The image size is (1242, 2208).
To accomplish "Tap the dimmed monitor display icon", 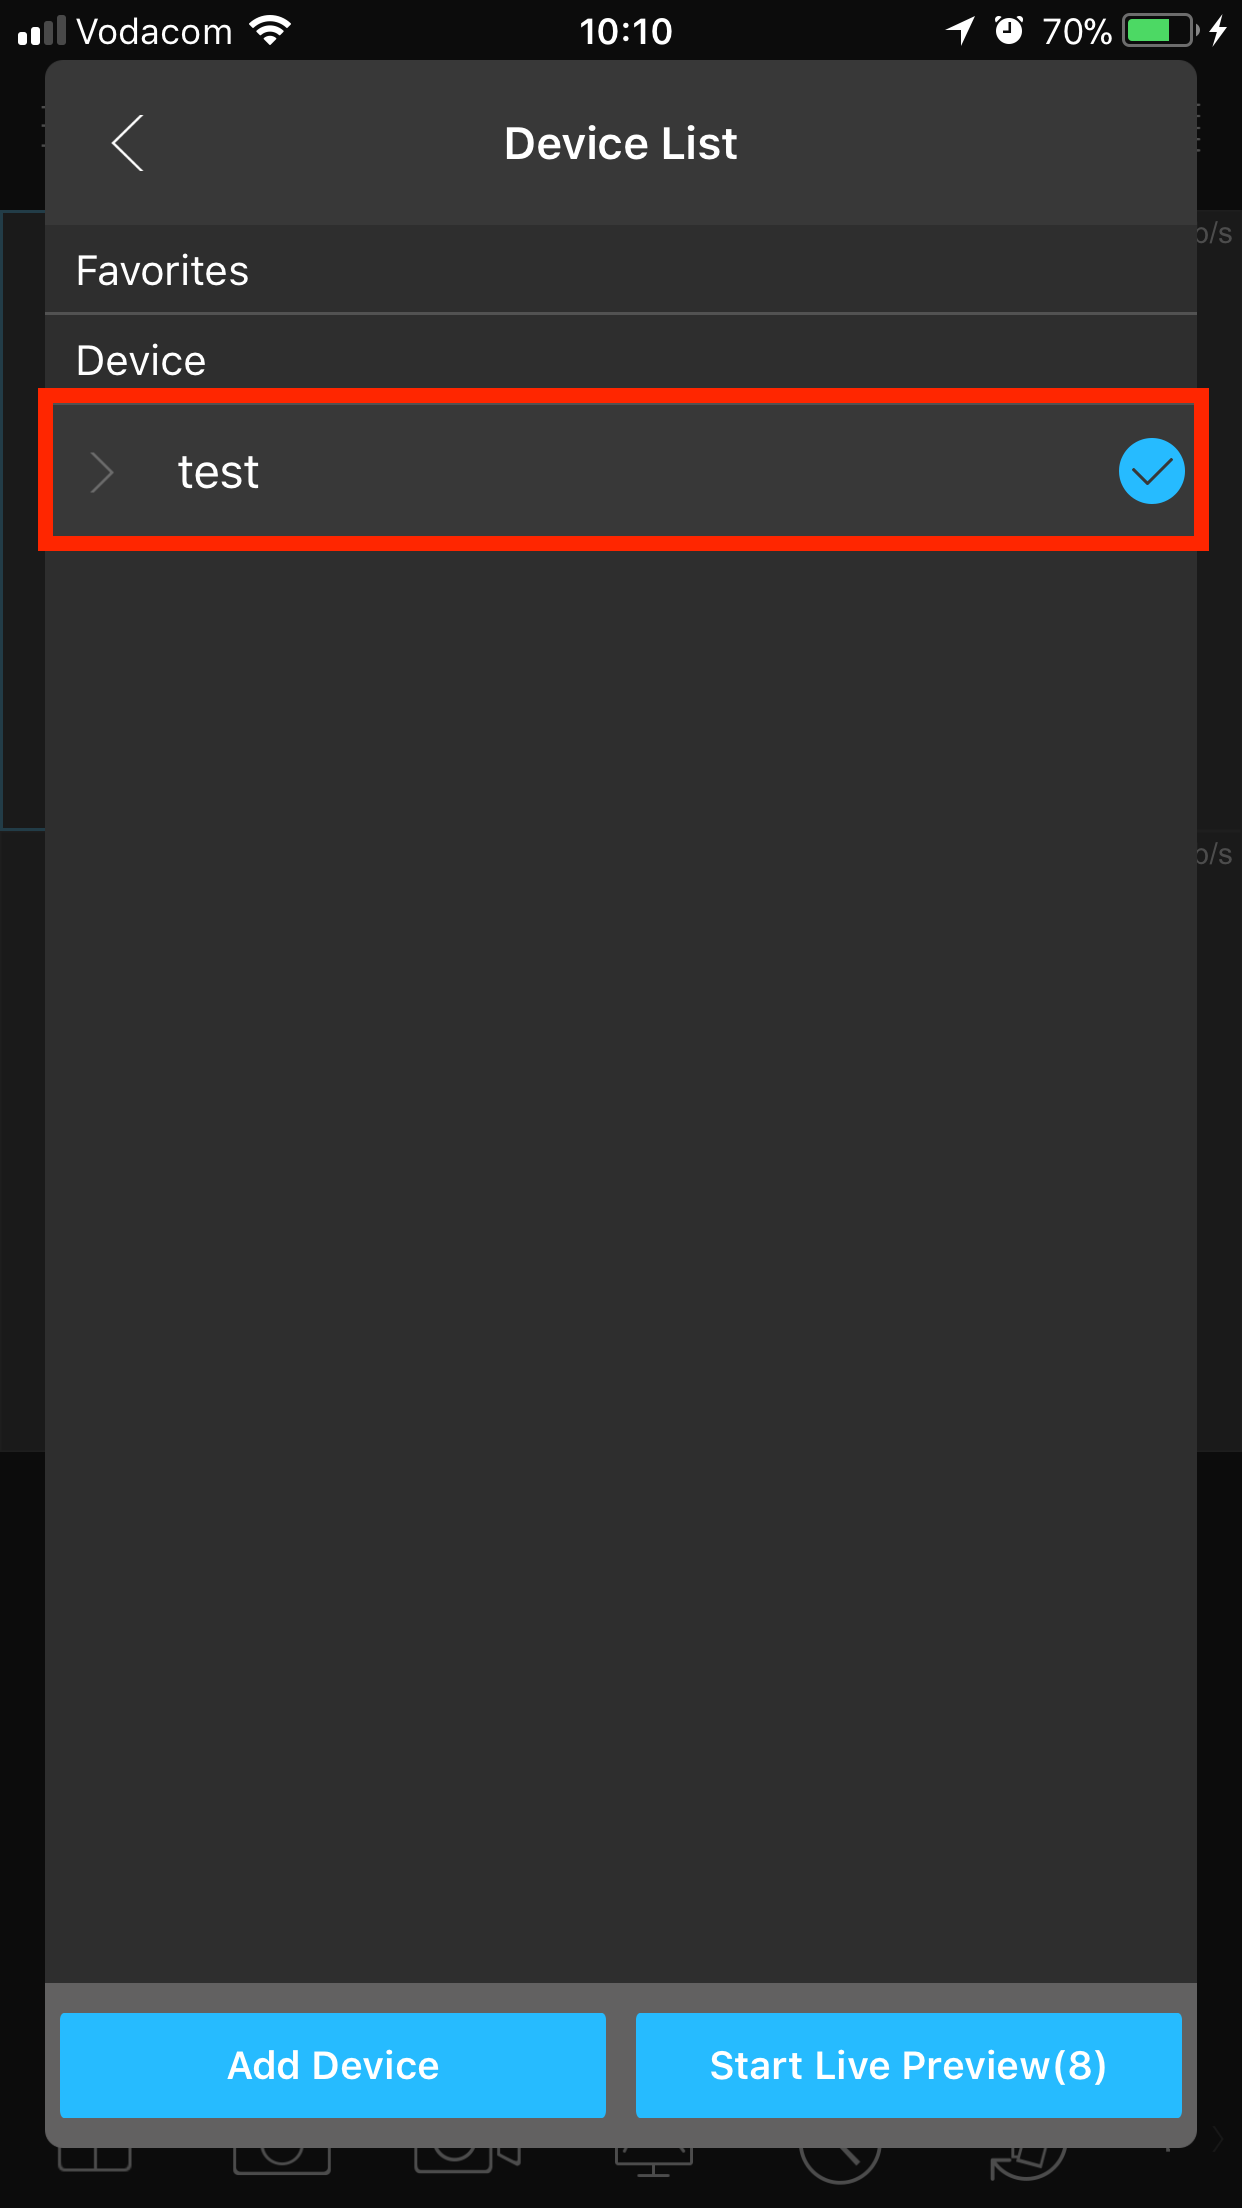I will (653, 2162).
